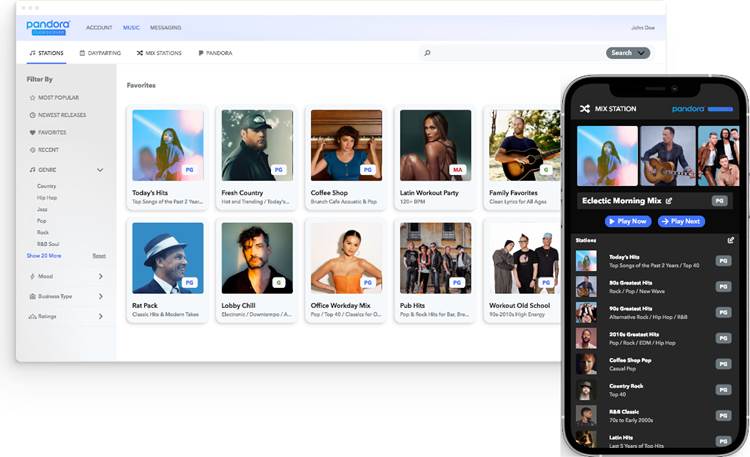Filter by Newest Releases
This screenshot has height=457, width=750.
click(x=58, y=115)
